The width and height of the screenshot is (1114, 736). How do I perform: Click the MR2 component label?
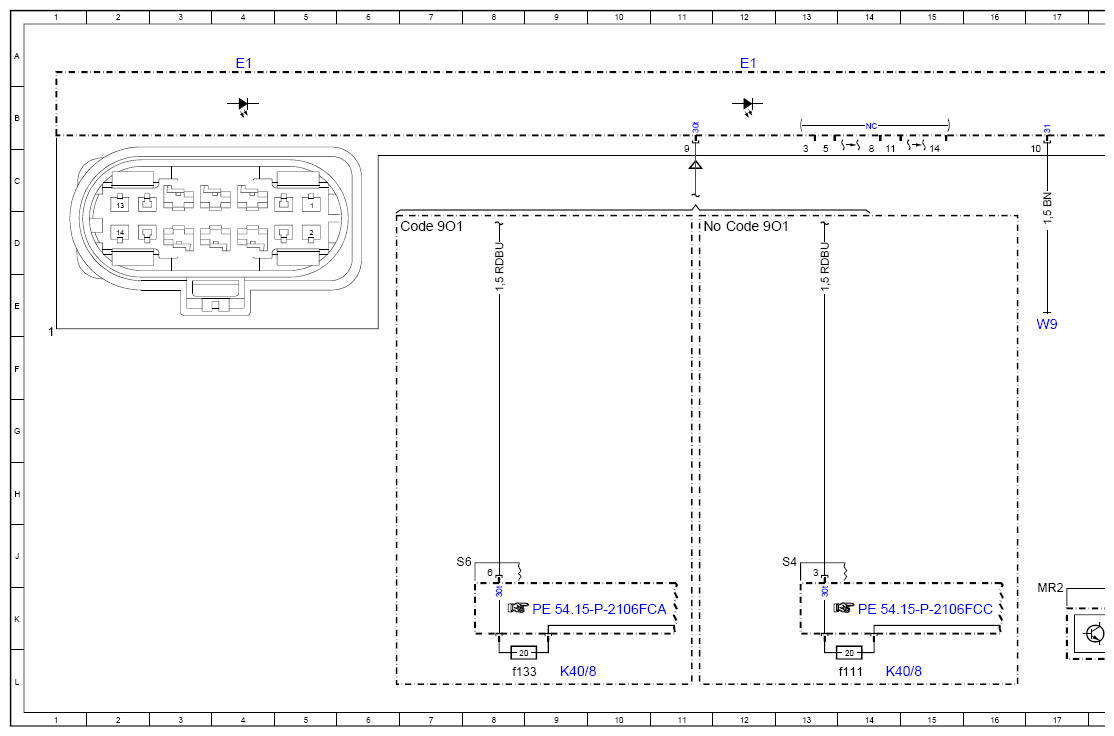[1050, 588]
